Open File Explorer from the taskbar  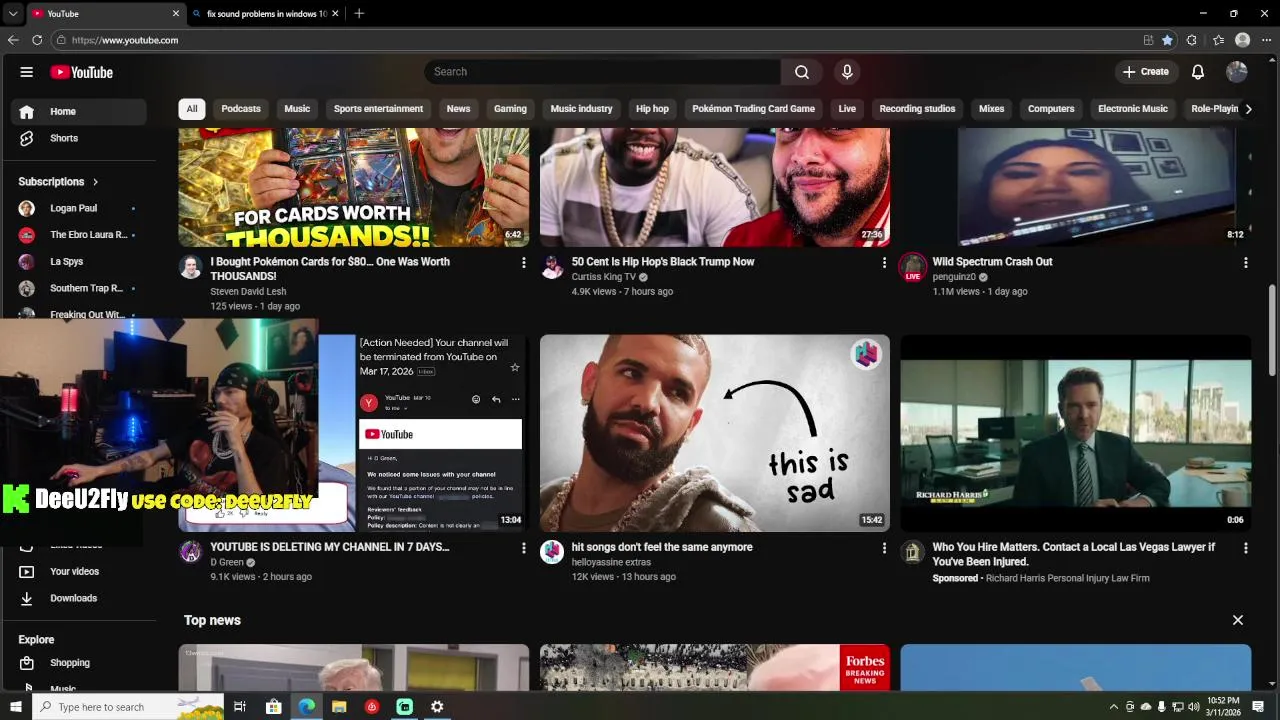[339, 707]
